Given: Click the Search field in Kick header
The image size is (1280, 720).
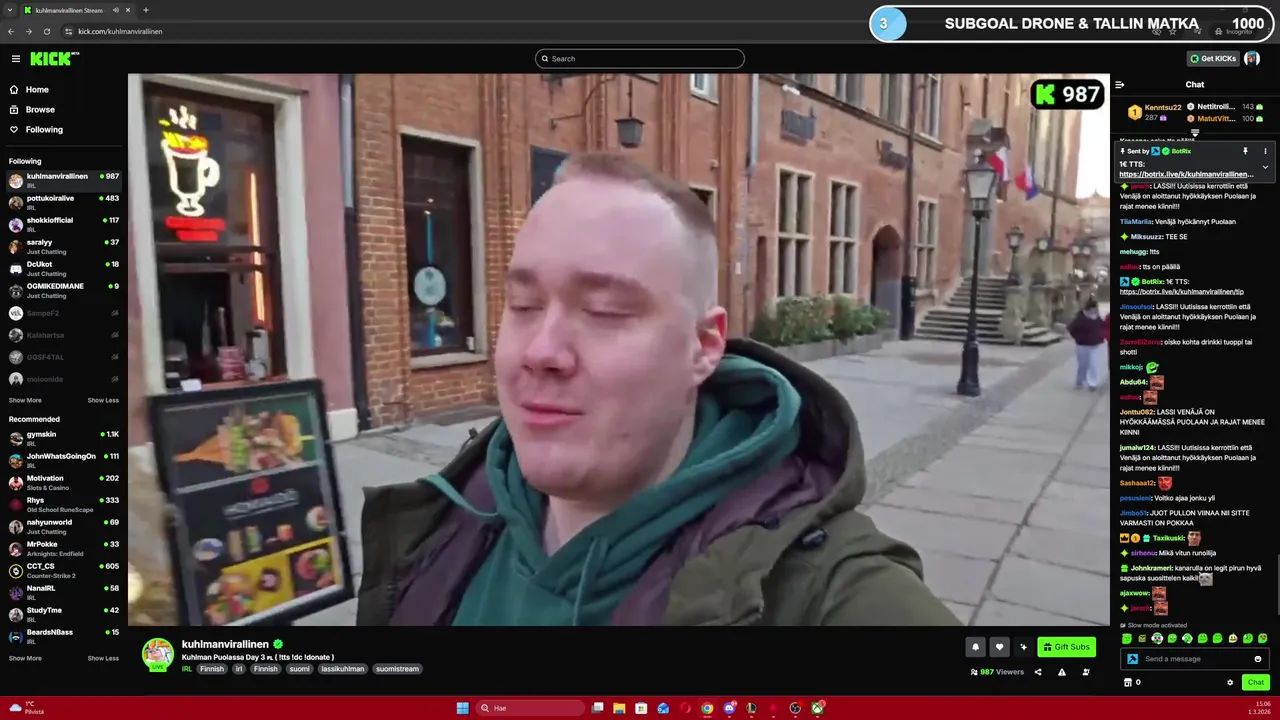Looking at the screenshot, I should point(640,59).
